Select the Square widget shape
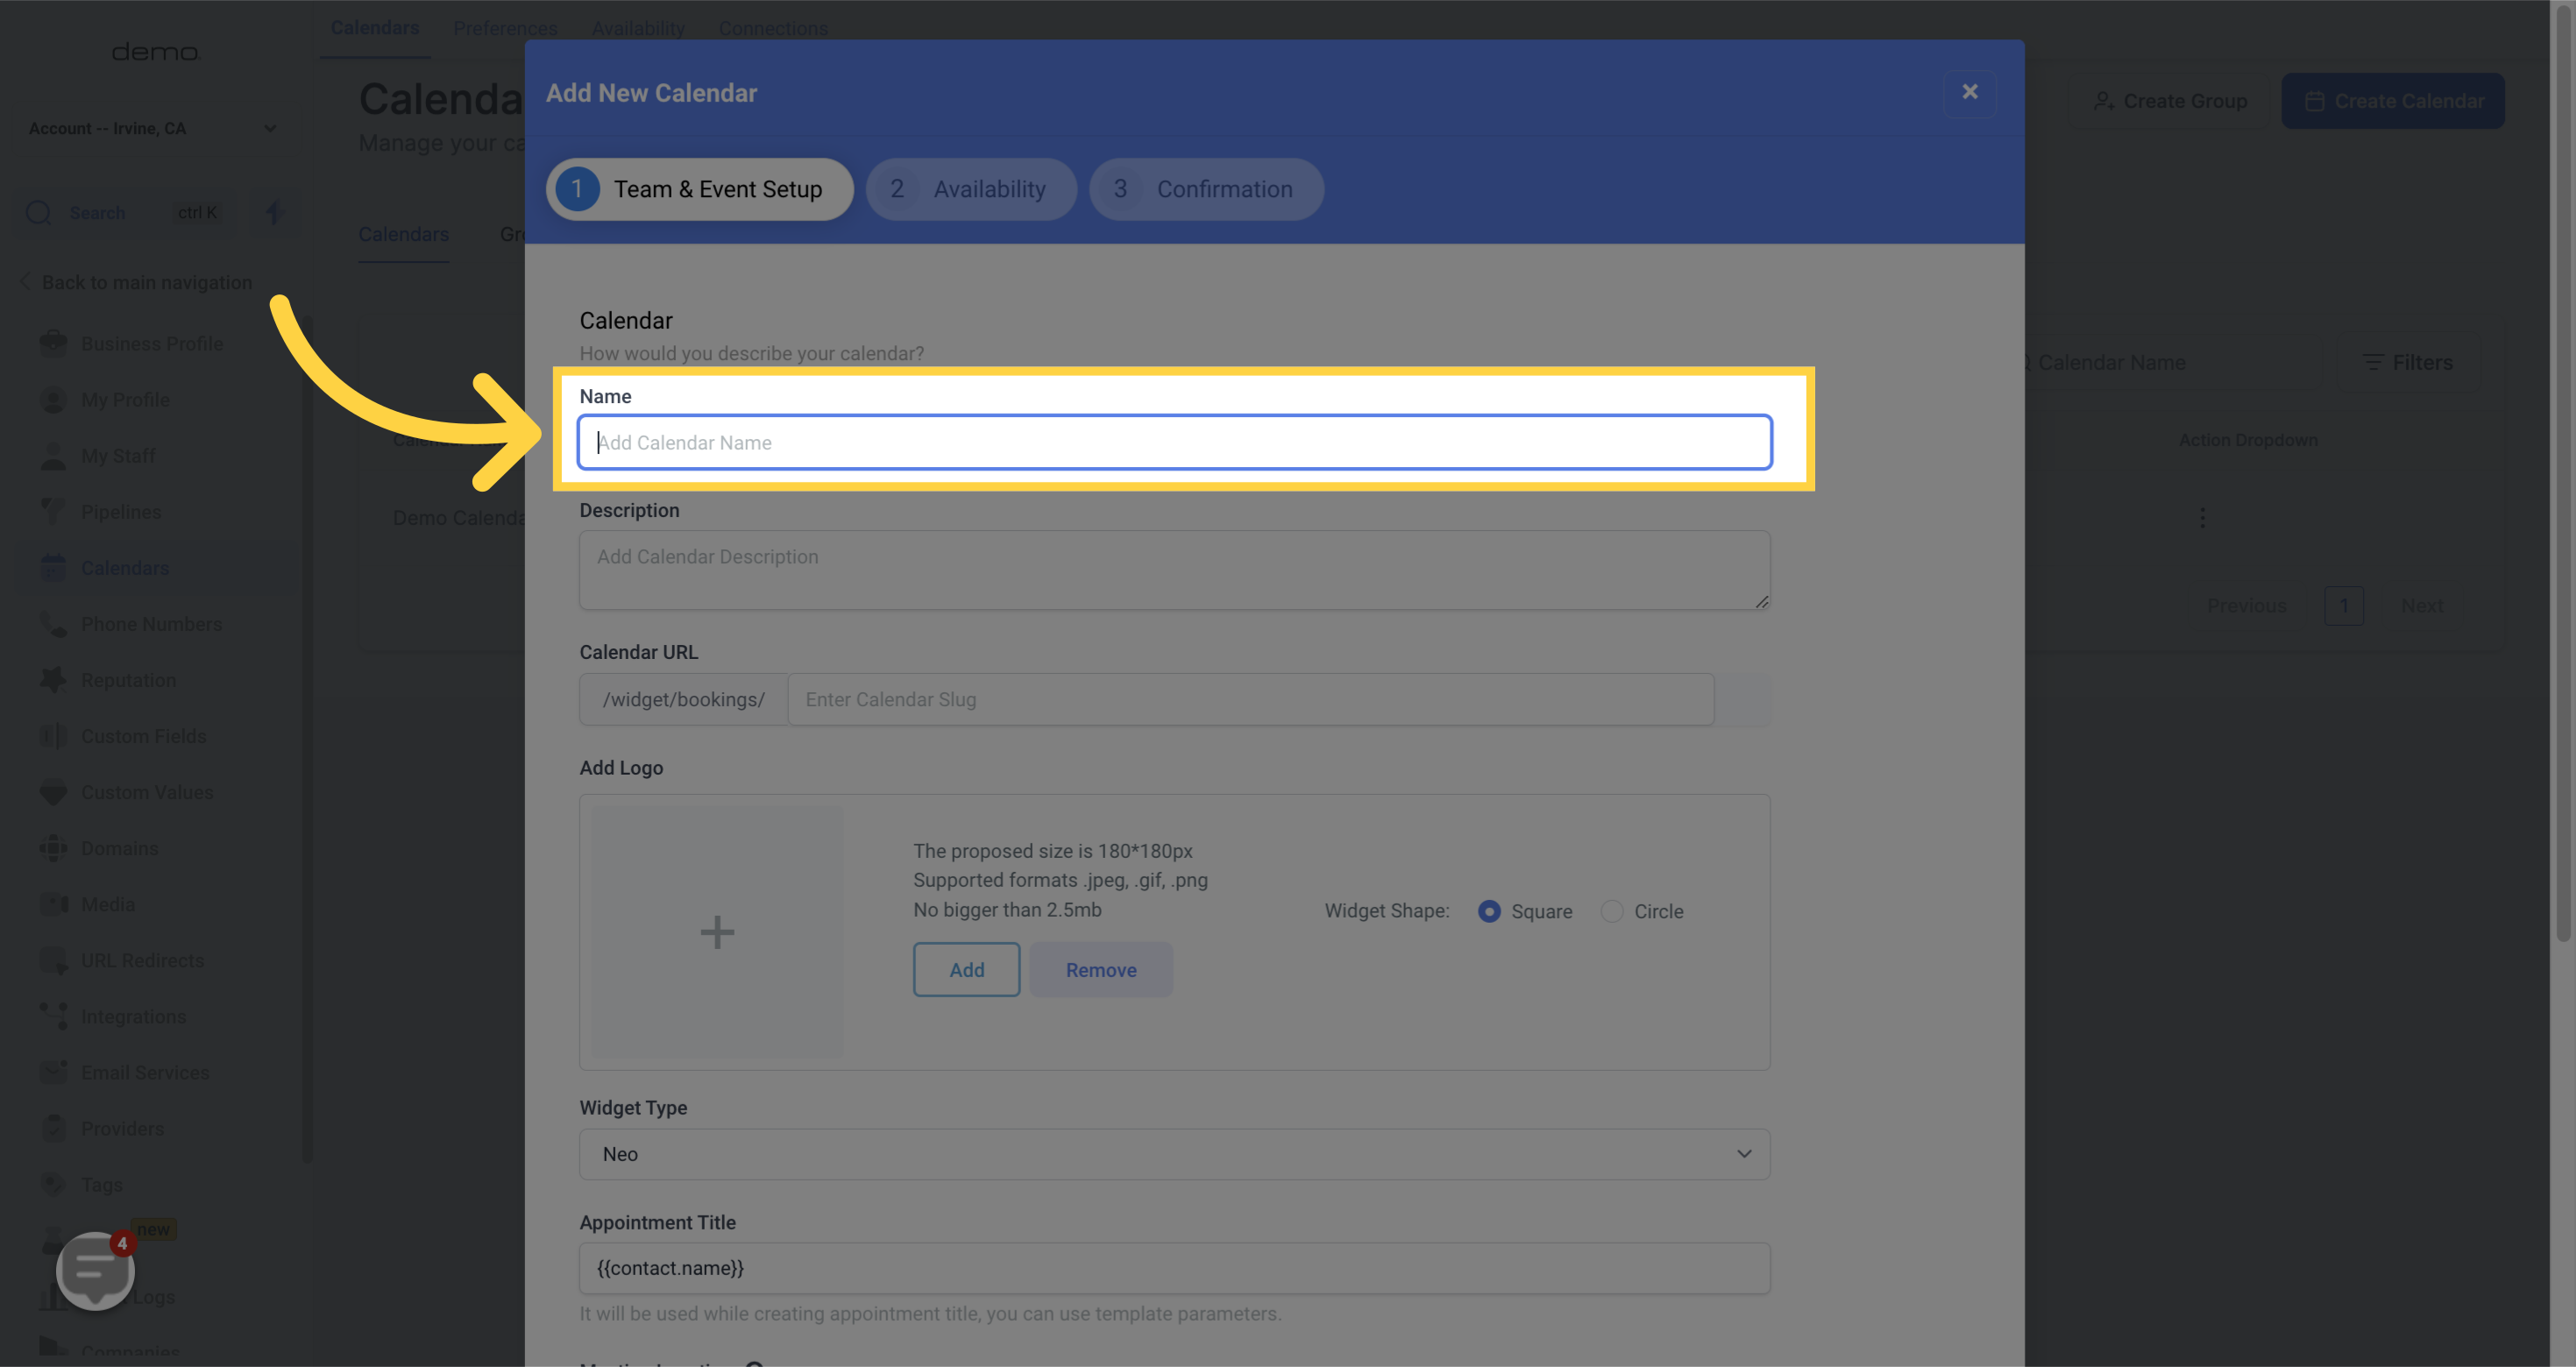 [x=1489, y=911]
